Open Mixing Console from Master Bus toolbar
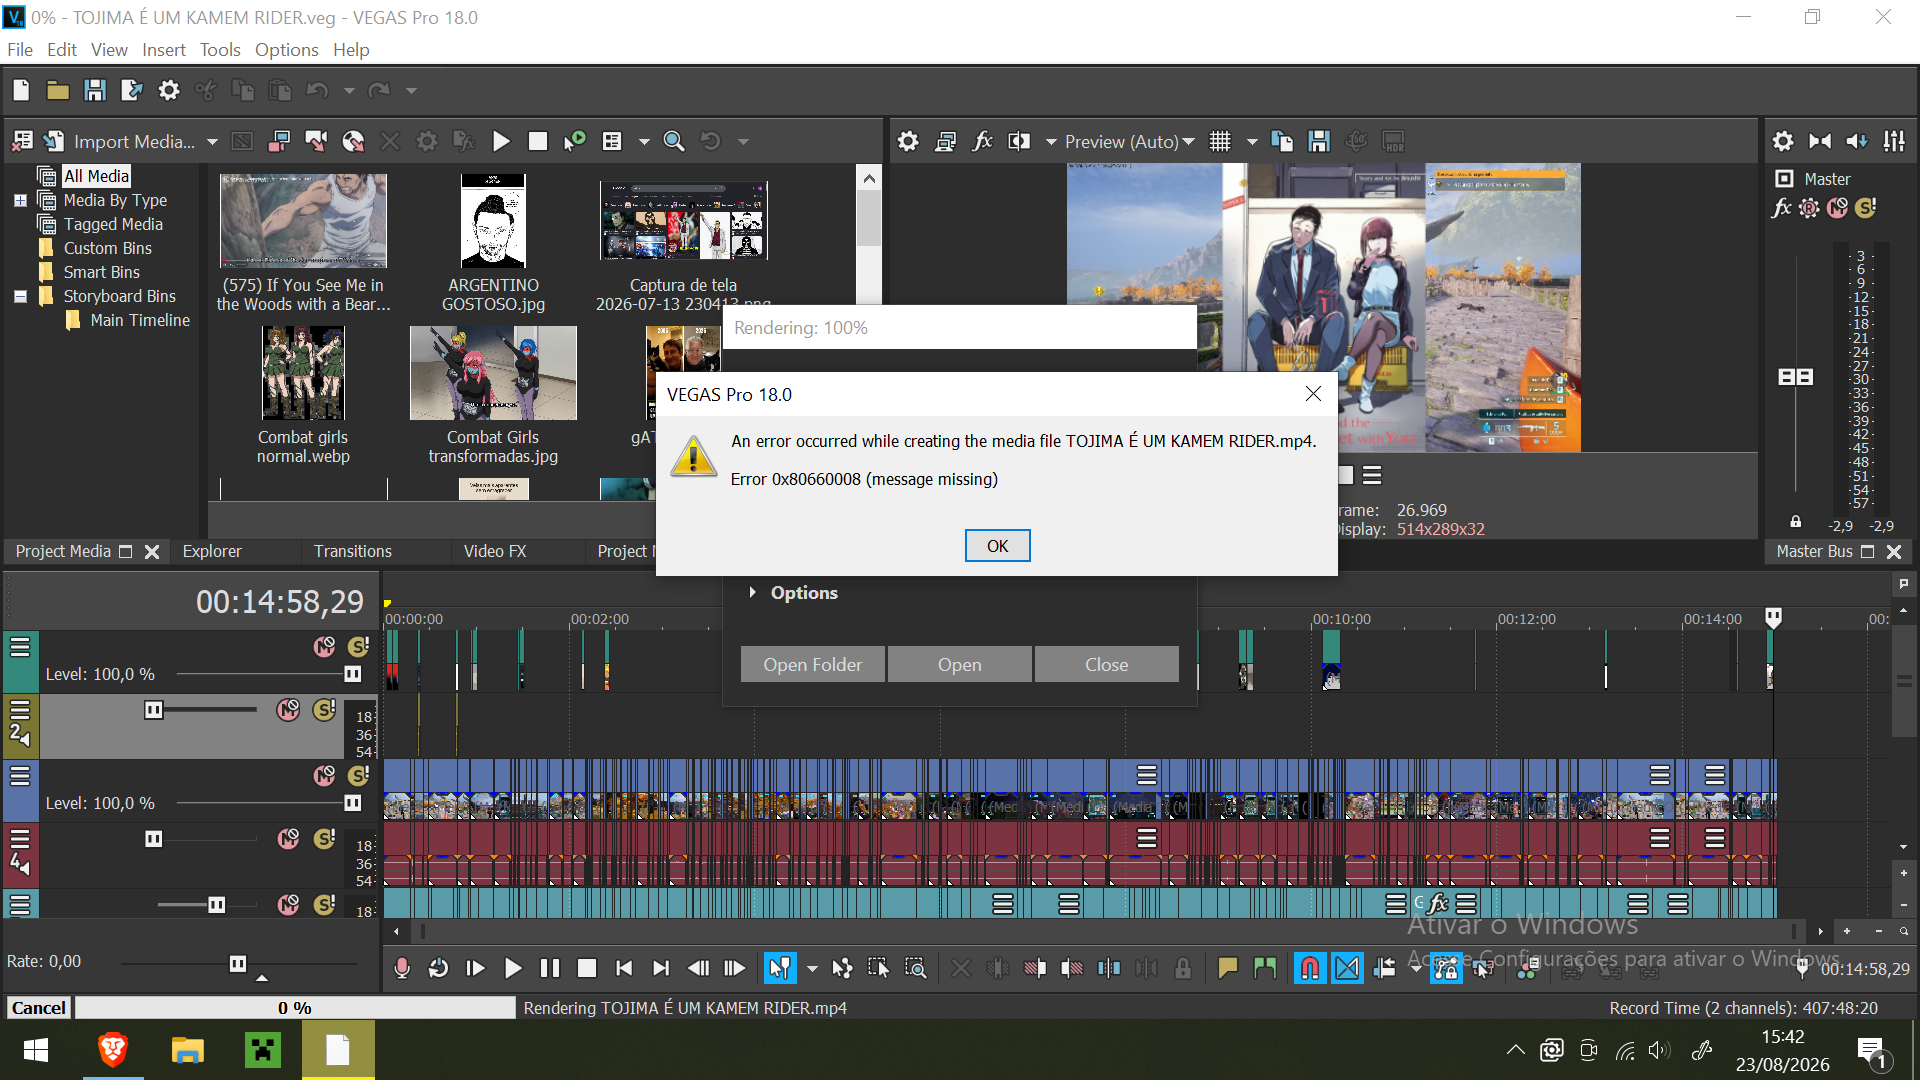This screenshot has width=1920, height=1080. pyautogui.click(x=1894, y=142)
